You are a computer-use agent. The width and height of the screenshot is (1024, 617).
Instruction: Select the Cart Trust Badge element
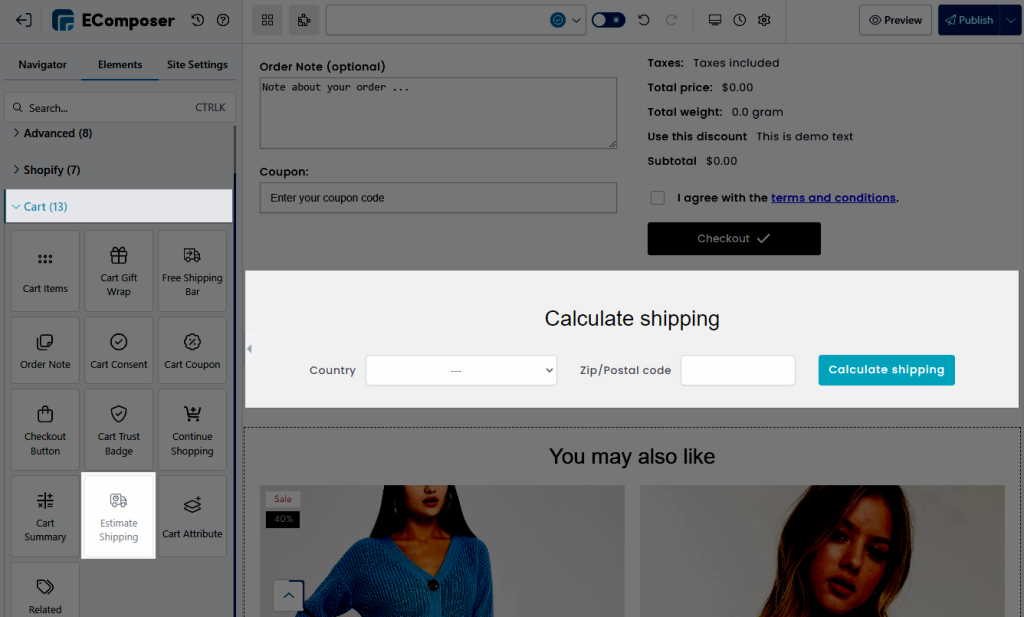[x=119, y=430]
